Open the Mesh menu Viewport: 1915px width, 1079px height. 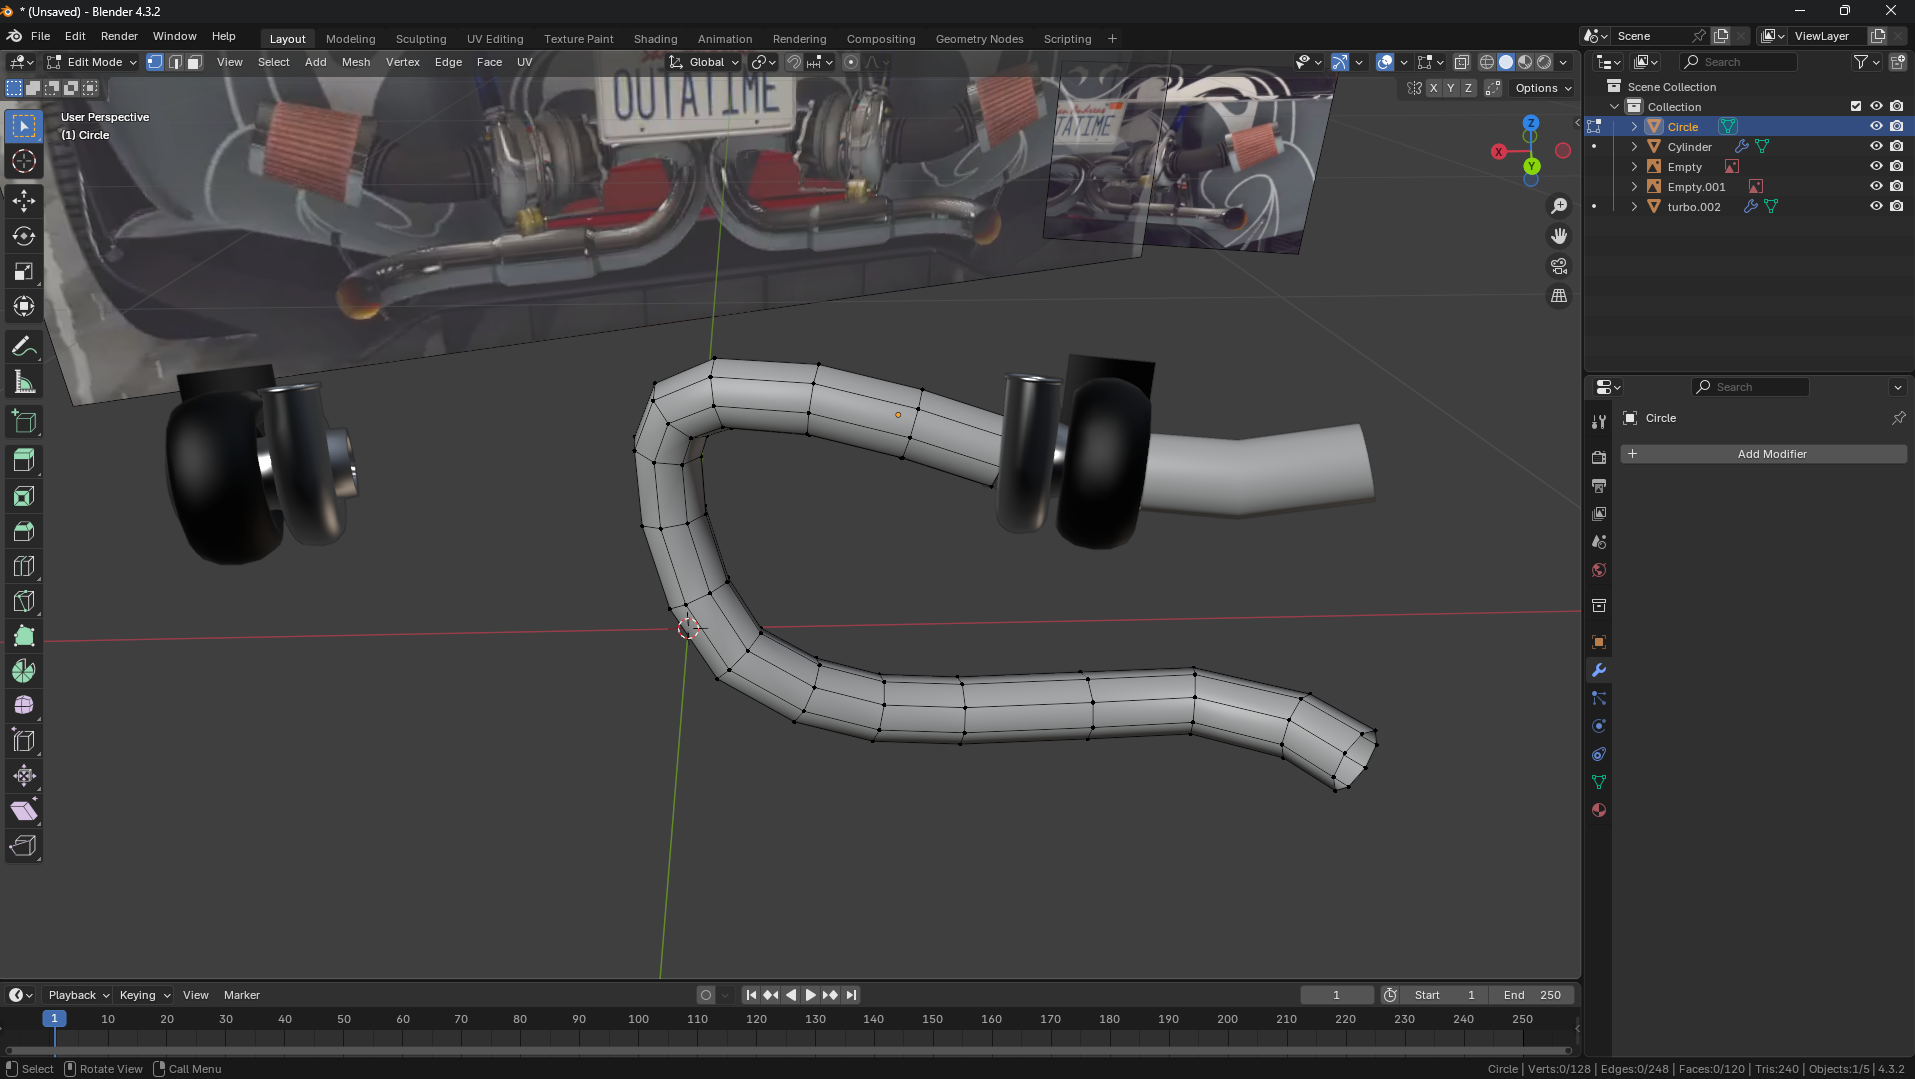pos(355,62)
